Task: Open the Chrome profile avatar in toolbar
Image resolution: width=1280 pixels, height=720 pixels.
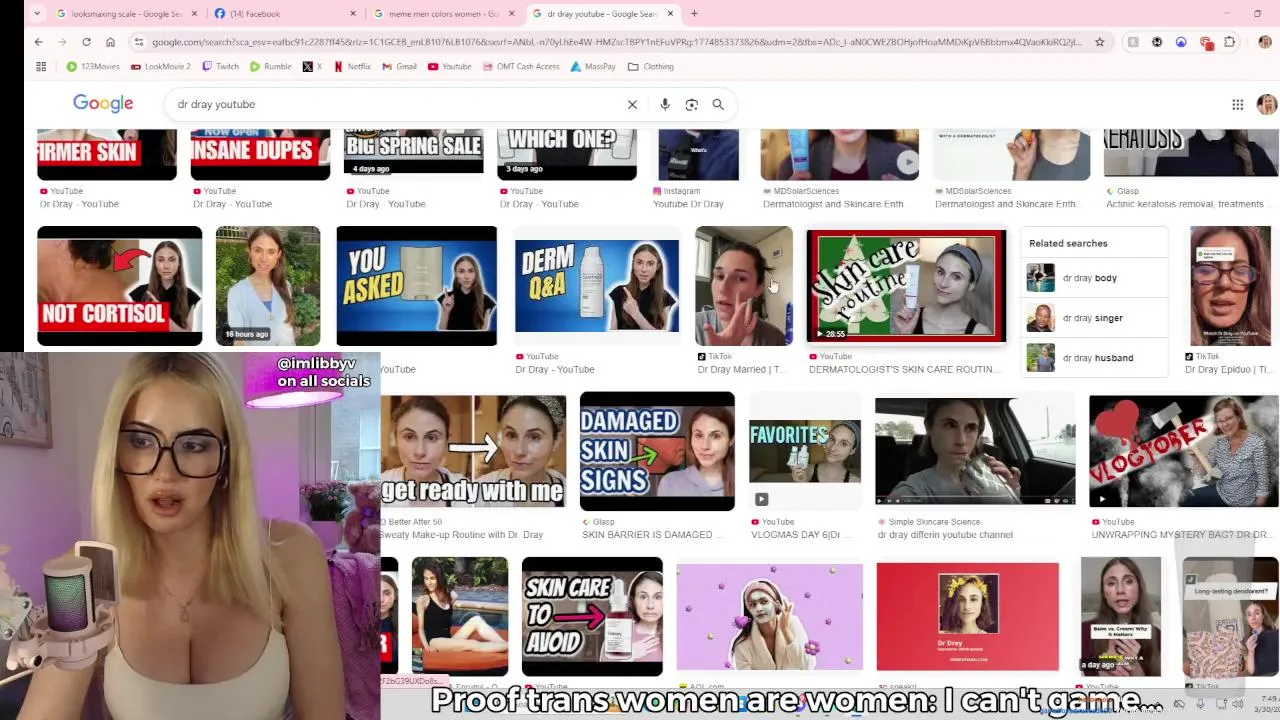Action: [x=1264, y=42]
